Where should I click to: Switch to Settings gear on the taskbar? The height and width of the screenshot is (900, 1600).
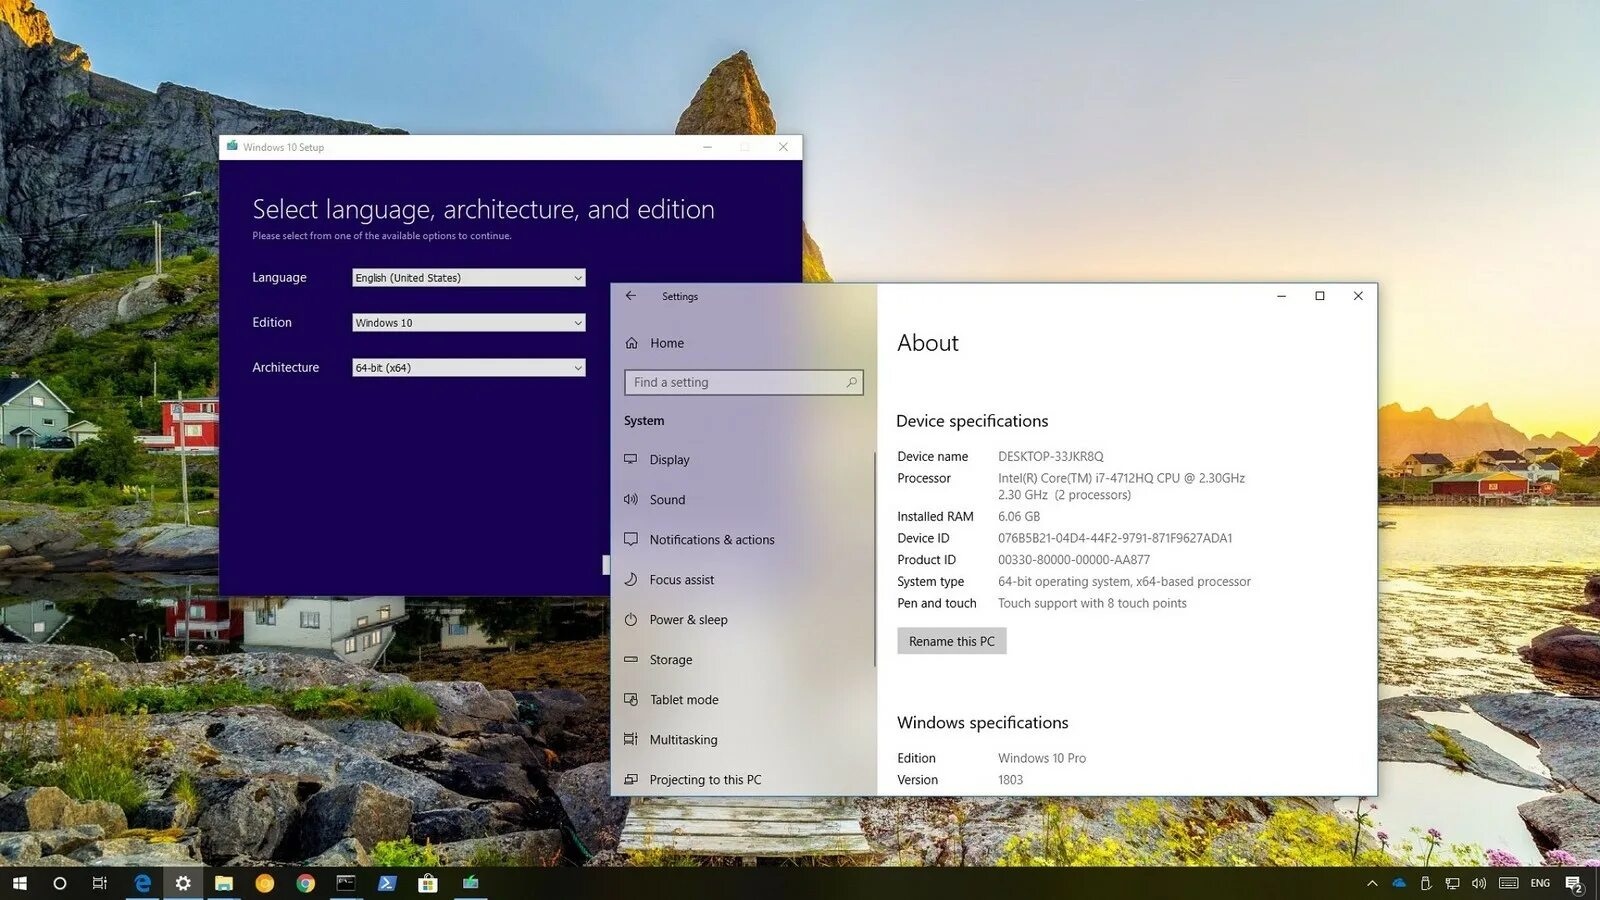(183, 883)
